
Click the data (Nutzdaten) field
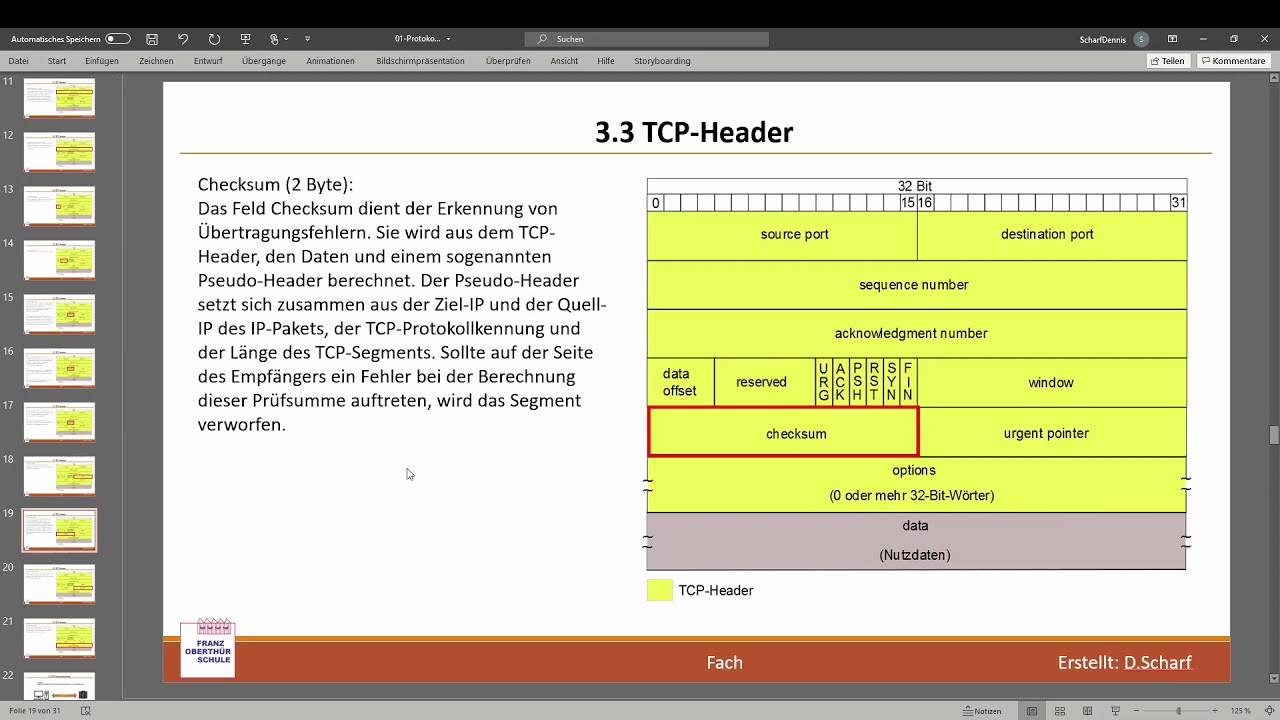pyautogui.click(x=917, y=541)
